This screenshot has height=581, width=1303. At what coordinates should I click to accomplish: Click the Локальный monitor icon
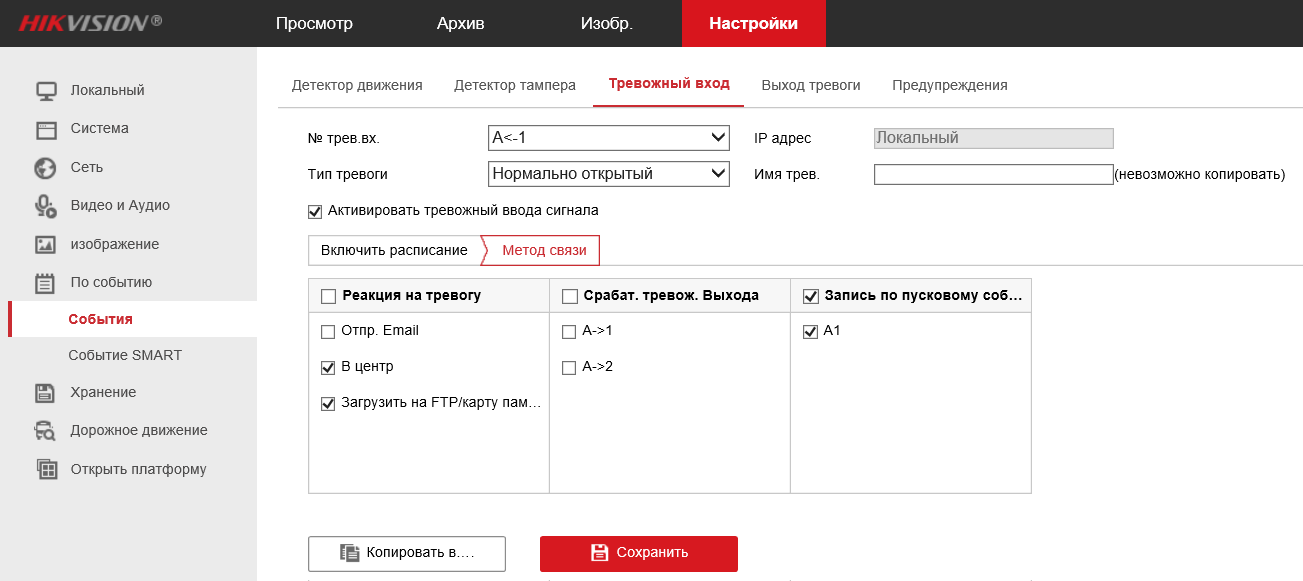(x=46, y=91)
